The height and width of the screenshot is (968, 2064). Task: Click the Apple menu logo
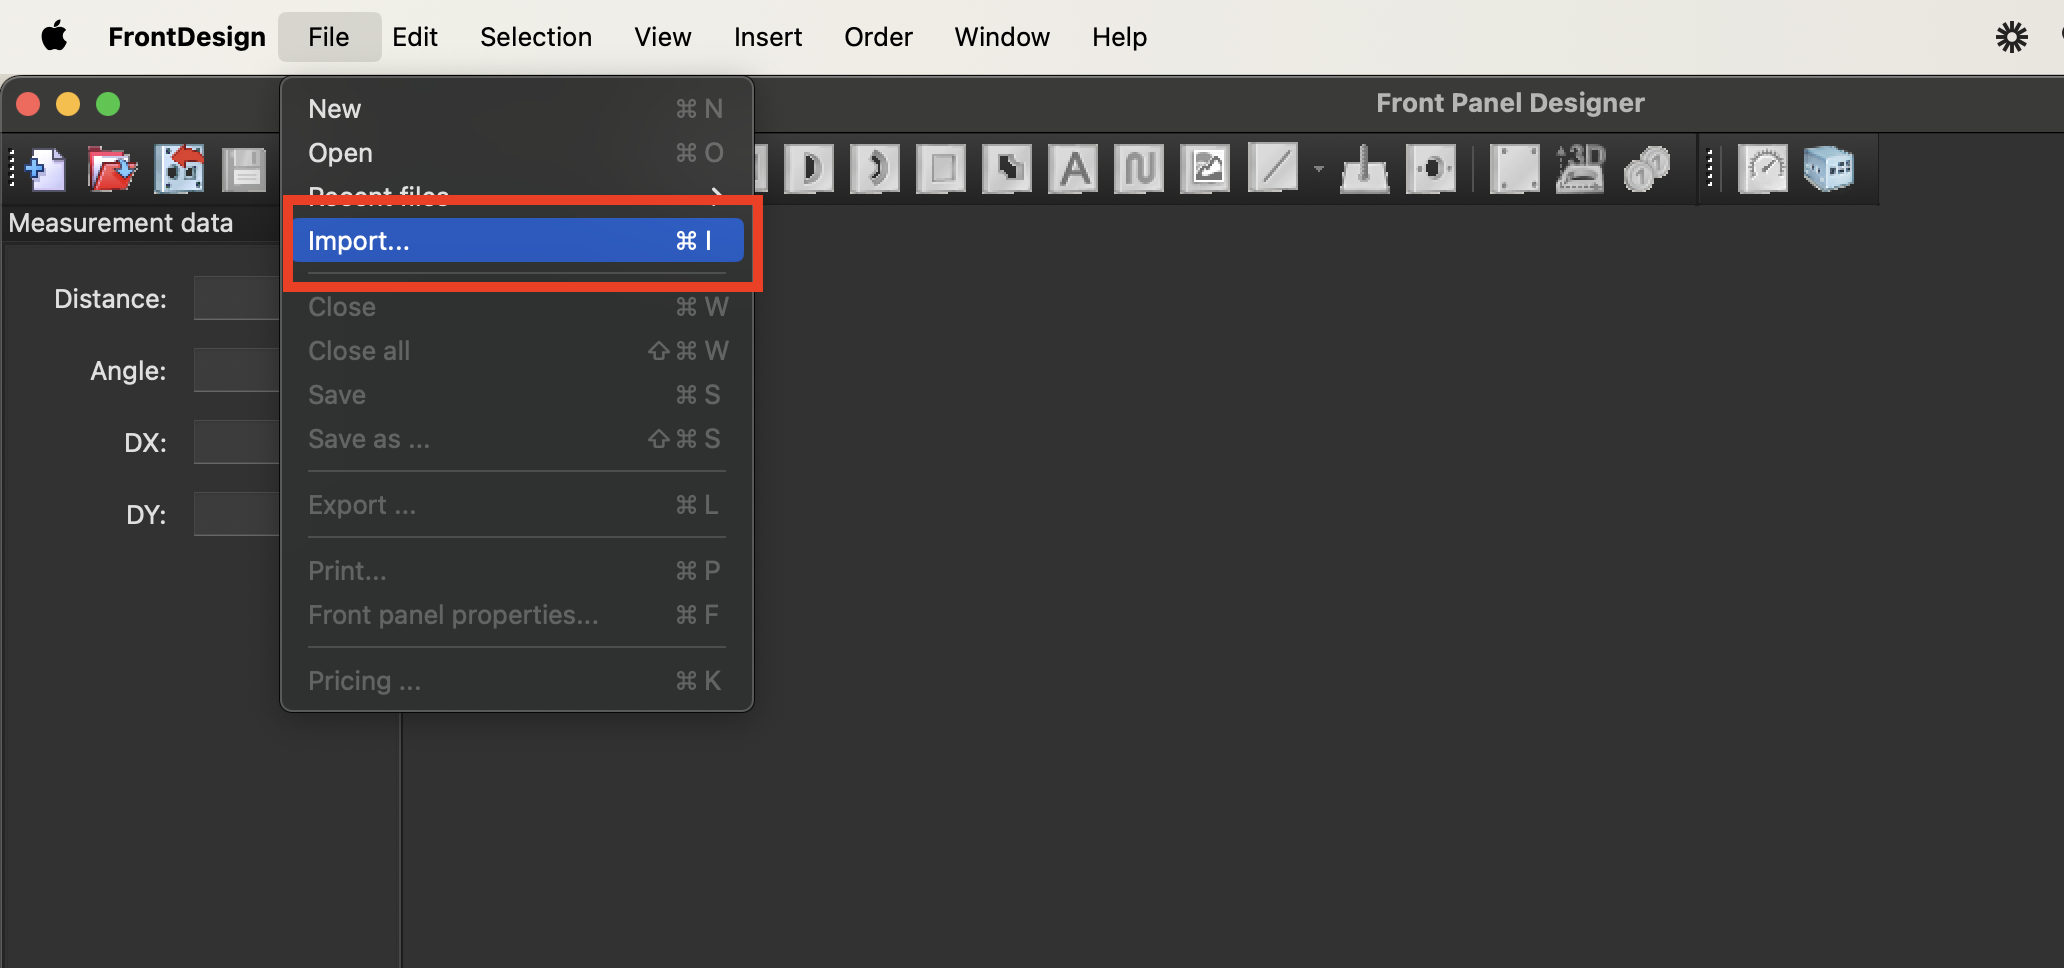pyautogui.click(x=54, y=37)
